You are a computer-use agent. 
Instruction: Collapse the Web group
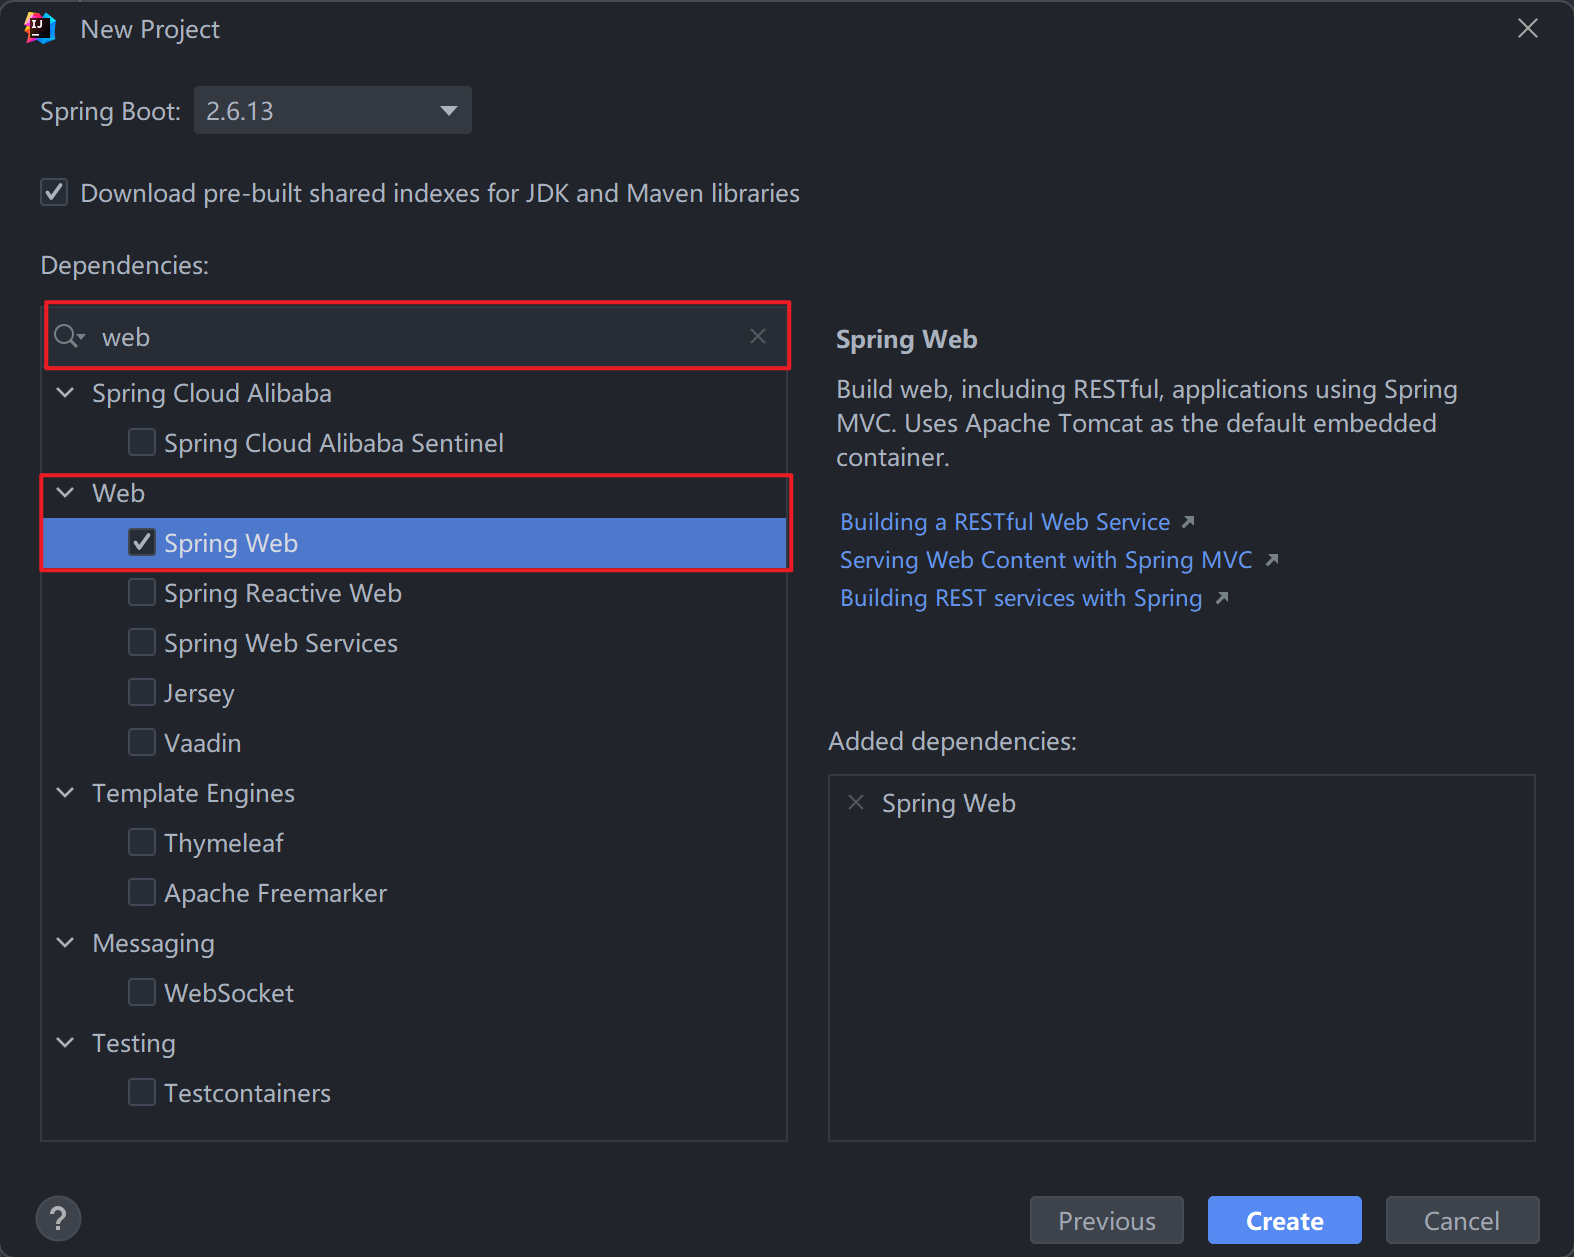(66, 492)
